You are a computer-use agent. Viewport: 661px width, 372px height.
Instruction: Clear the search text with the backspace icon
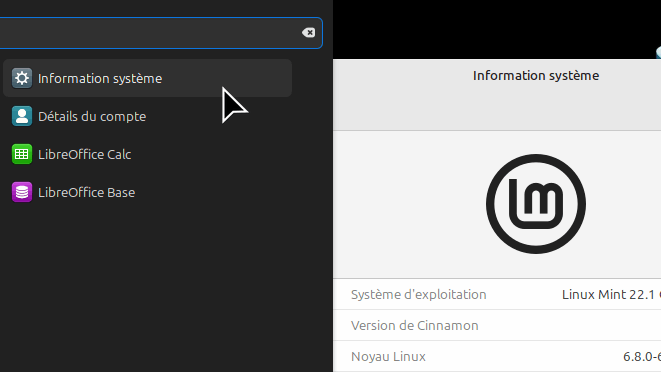(x=309, y=32)
